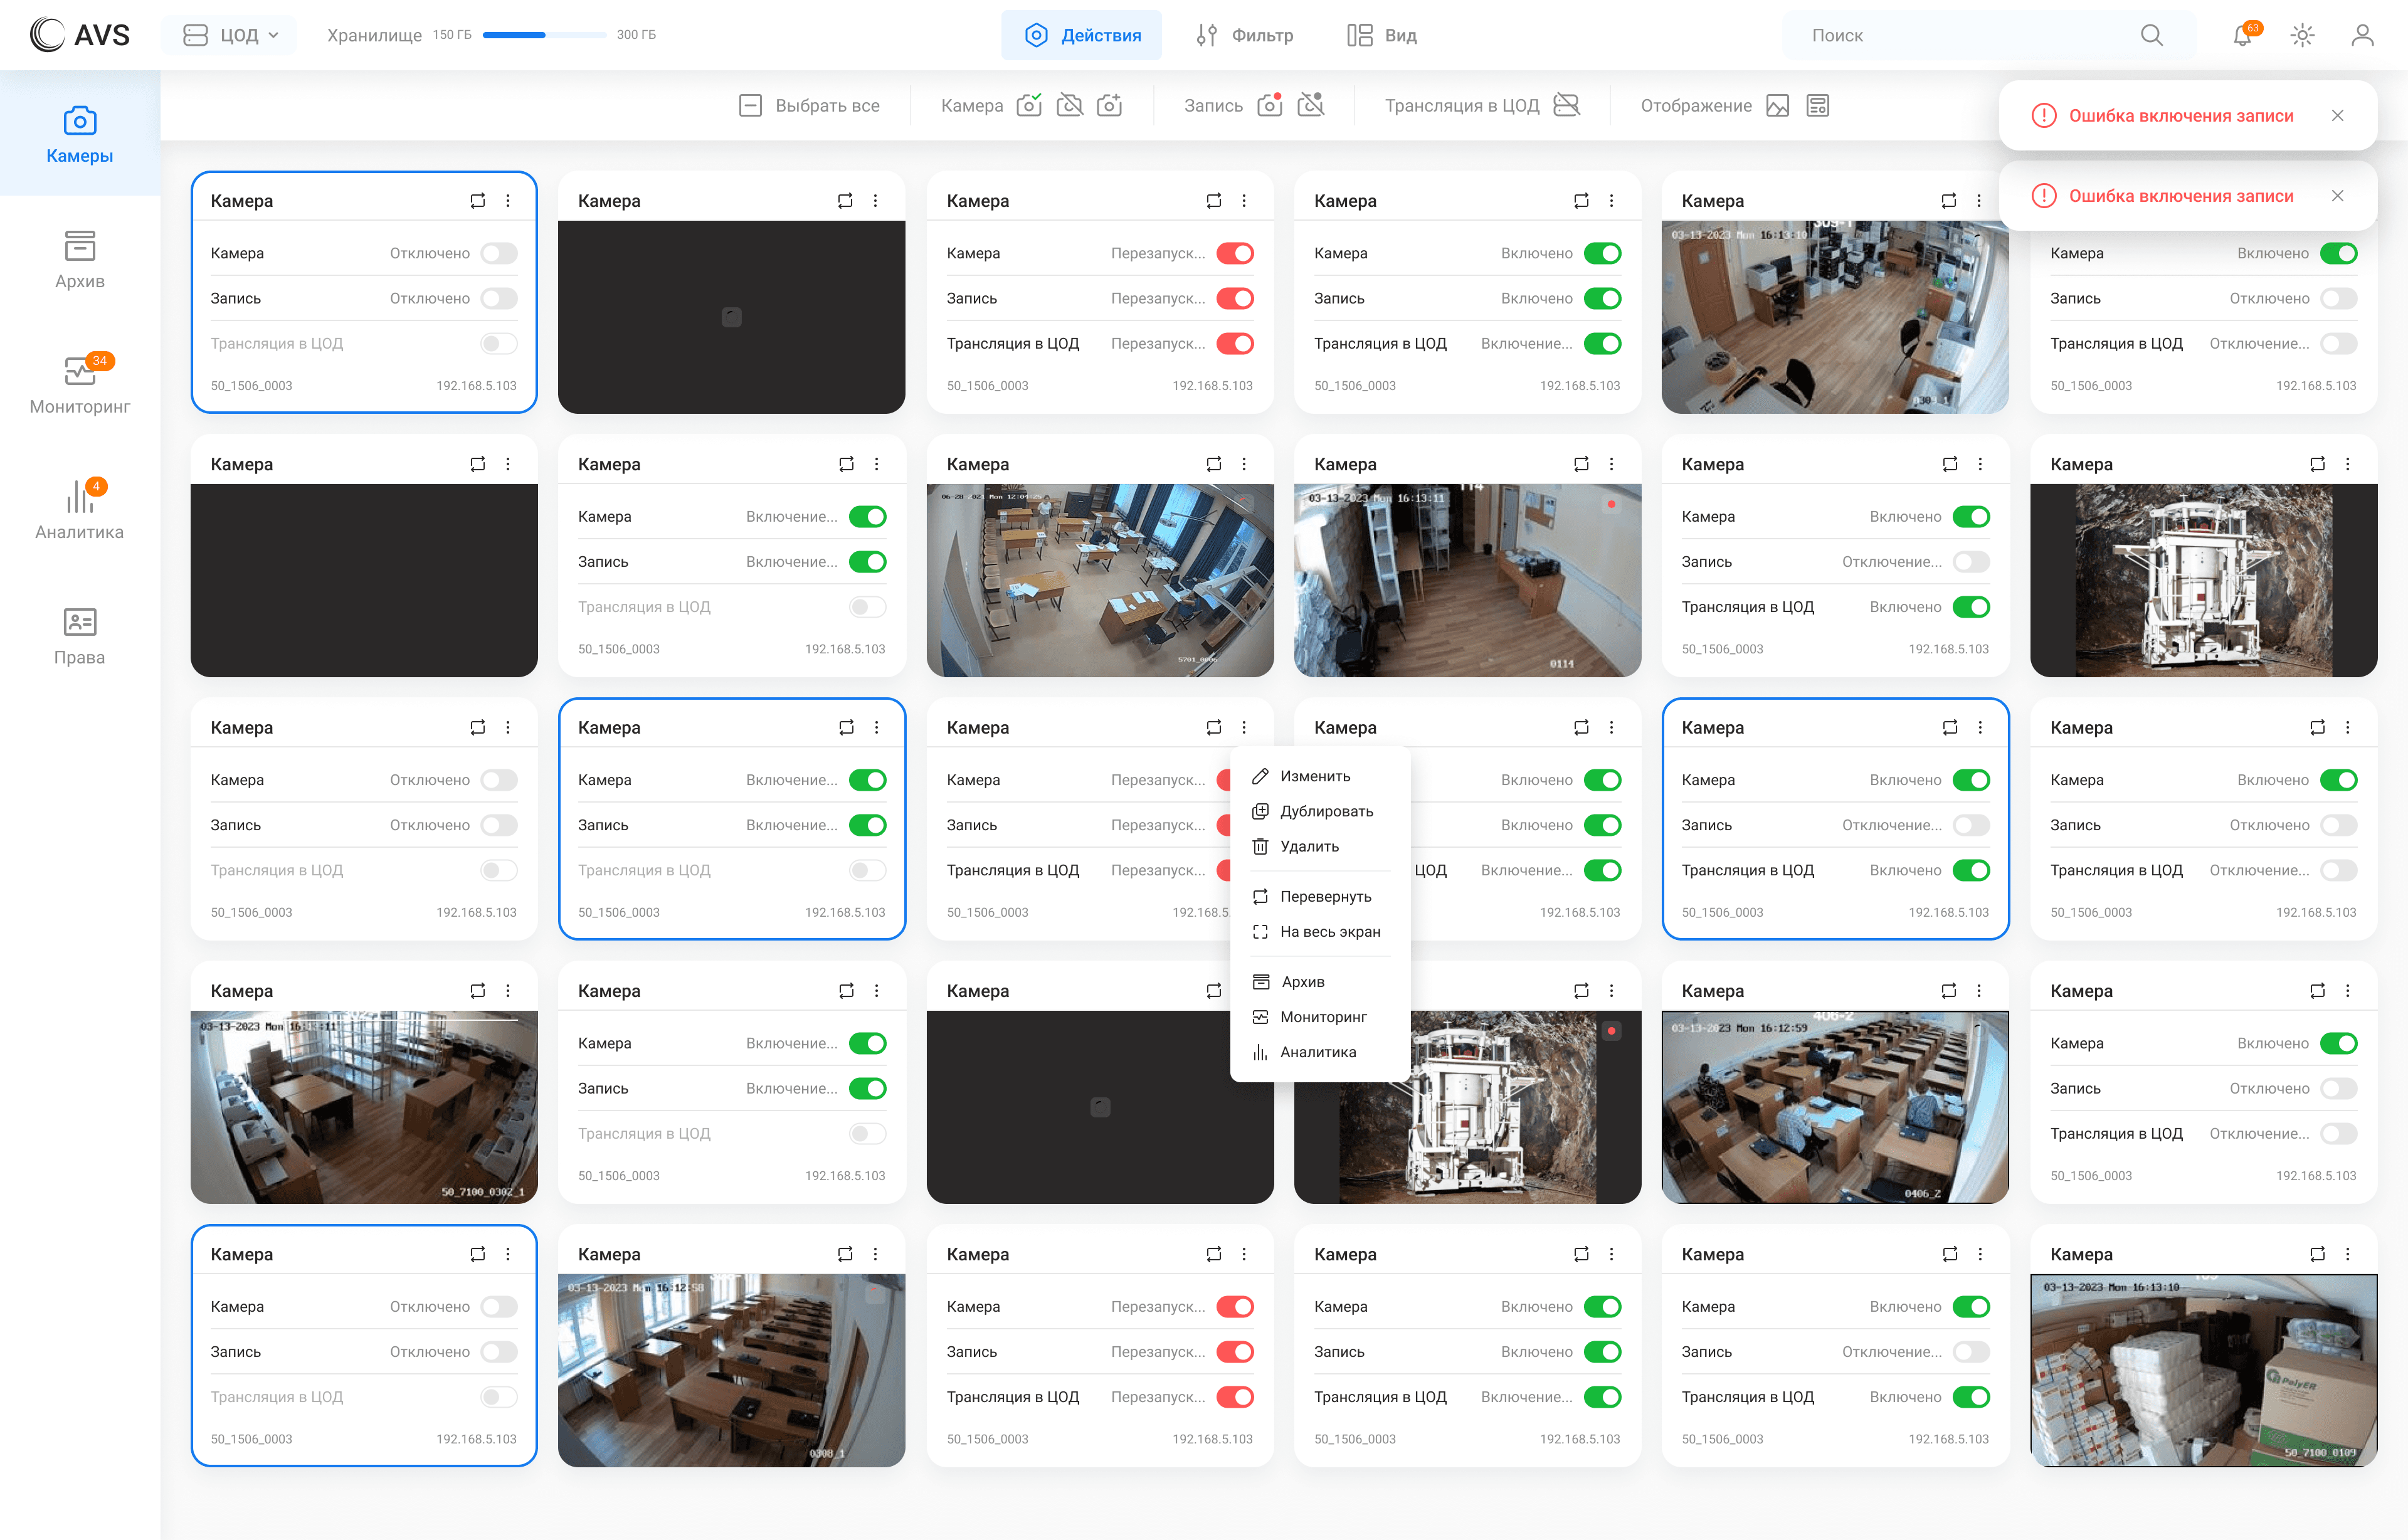
Task: Click the Действия button
Action: pos(1081,36)
